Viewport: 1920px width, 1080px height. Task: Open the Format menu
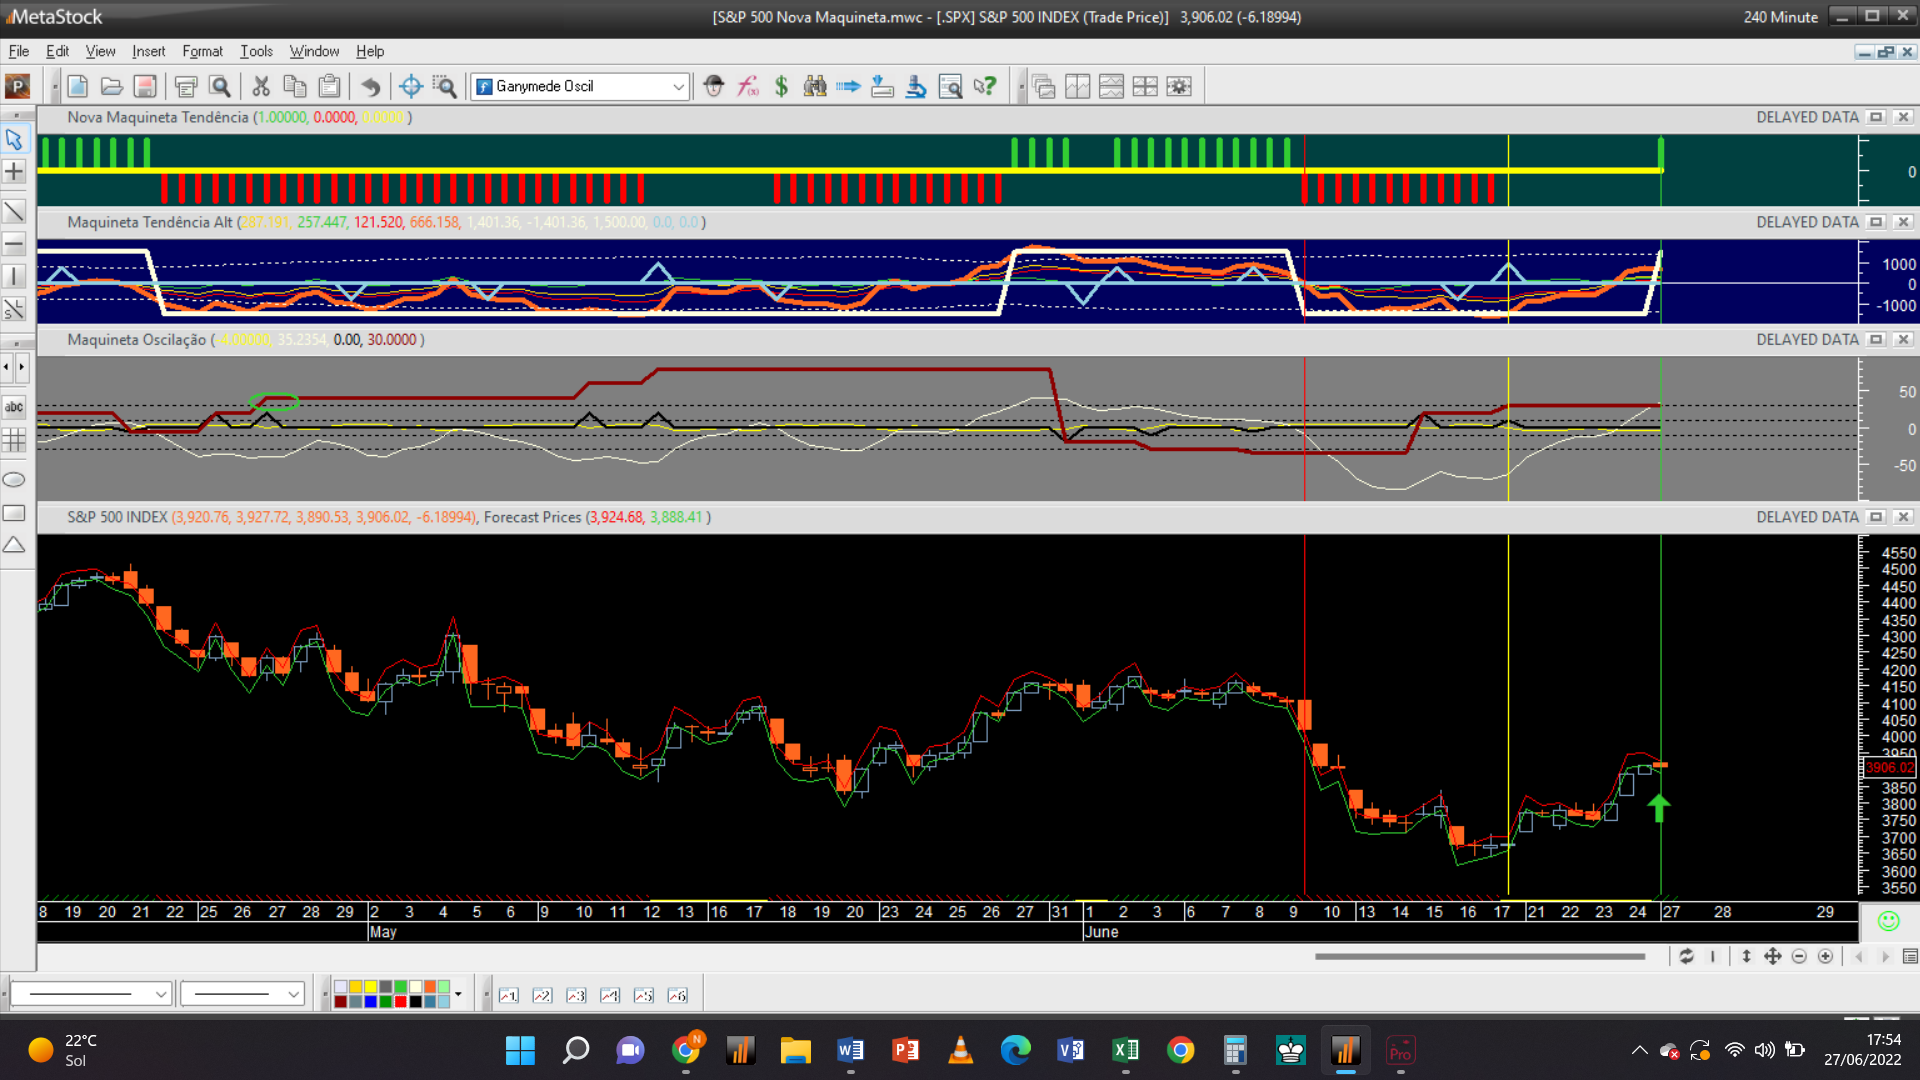[x=202, y=51]
